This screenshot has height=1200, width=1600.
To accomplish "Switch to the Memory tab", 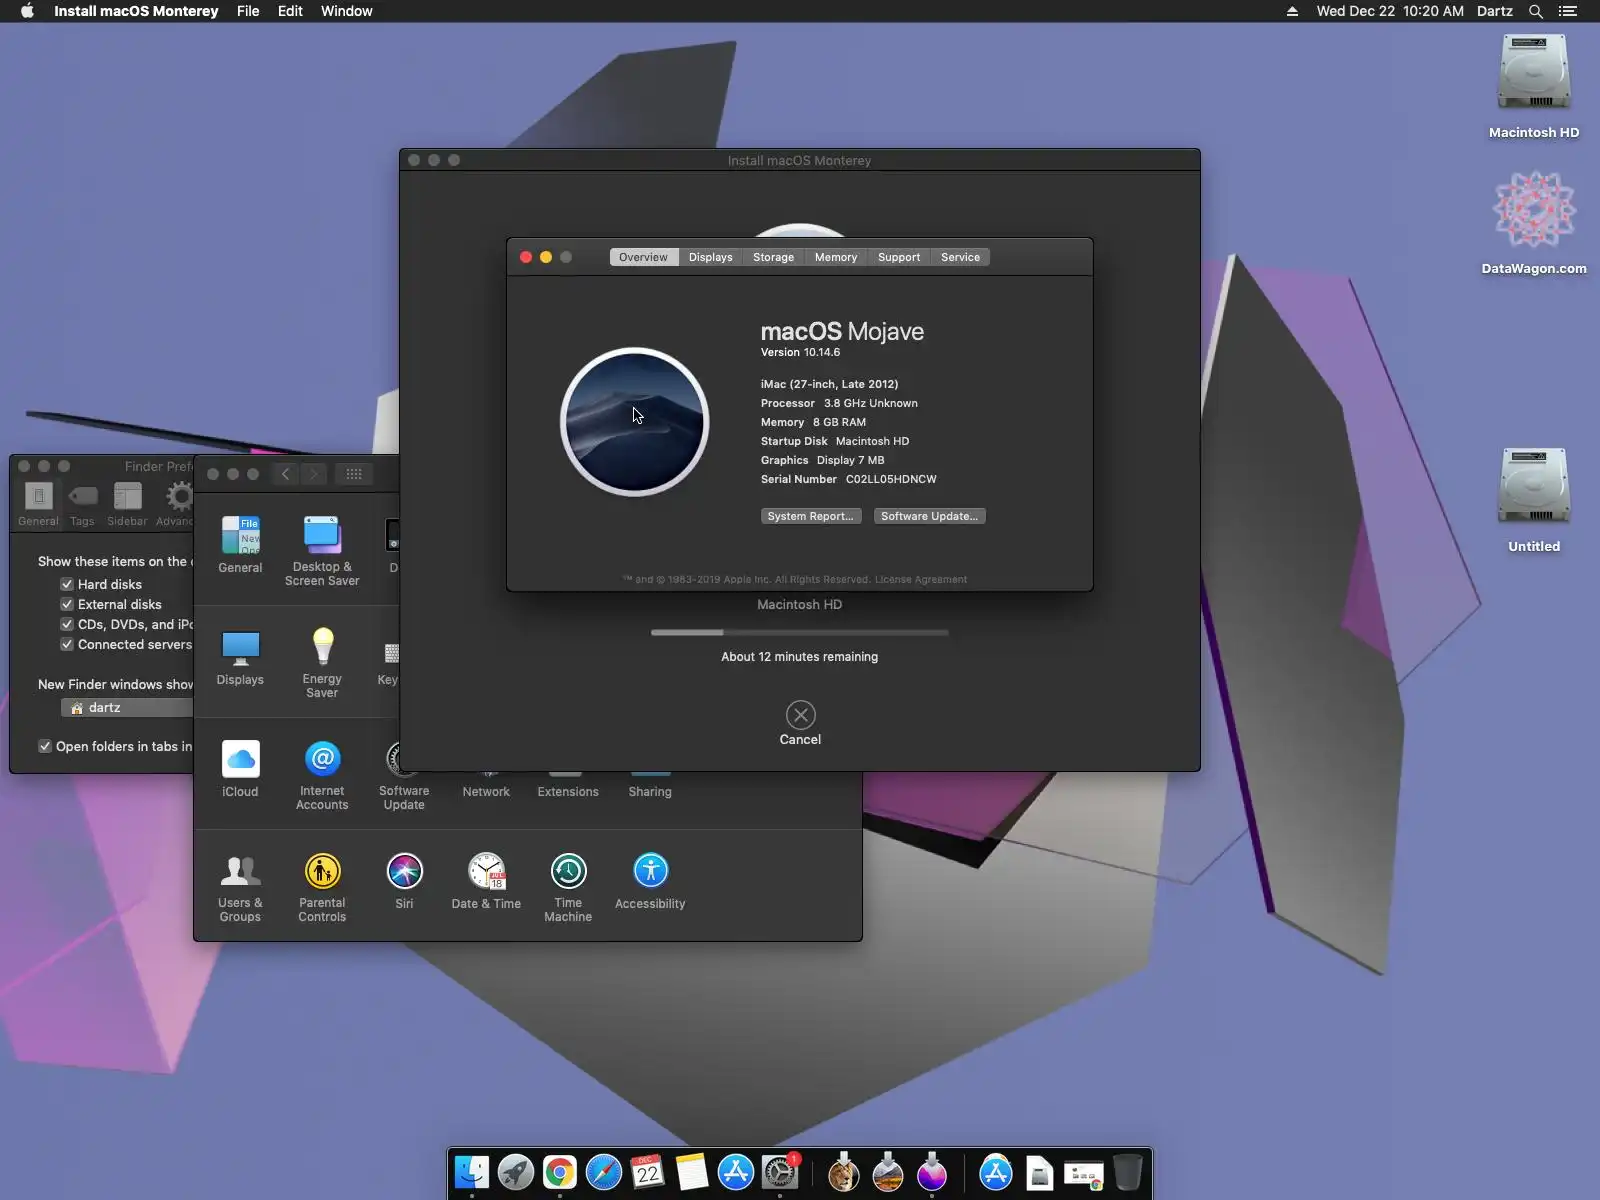I will [x=836, y=257].
